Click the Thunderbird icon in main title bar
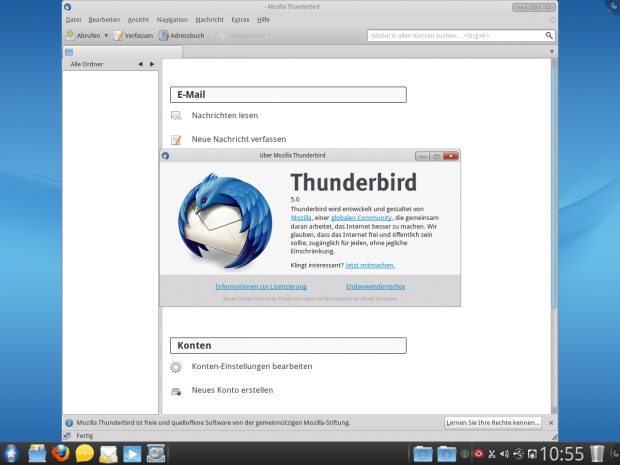620x465 pixels. [68, 7]
